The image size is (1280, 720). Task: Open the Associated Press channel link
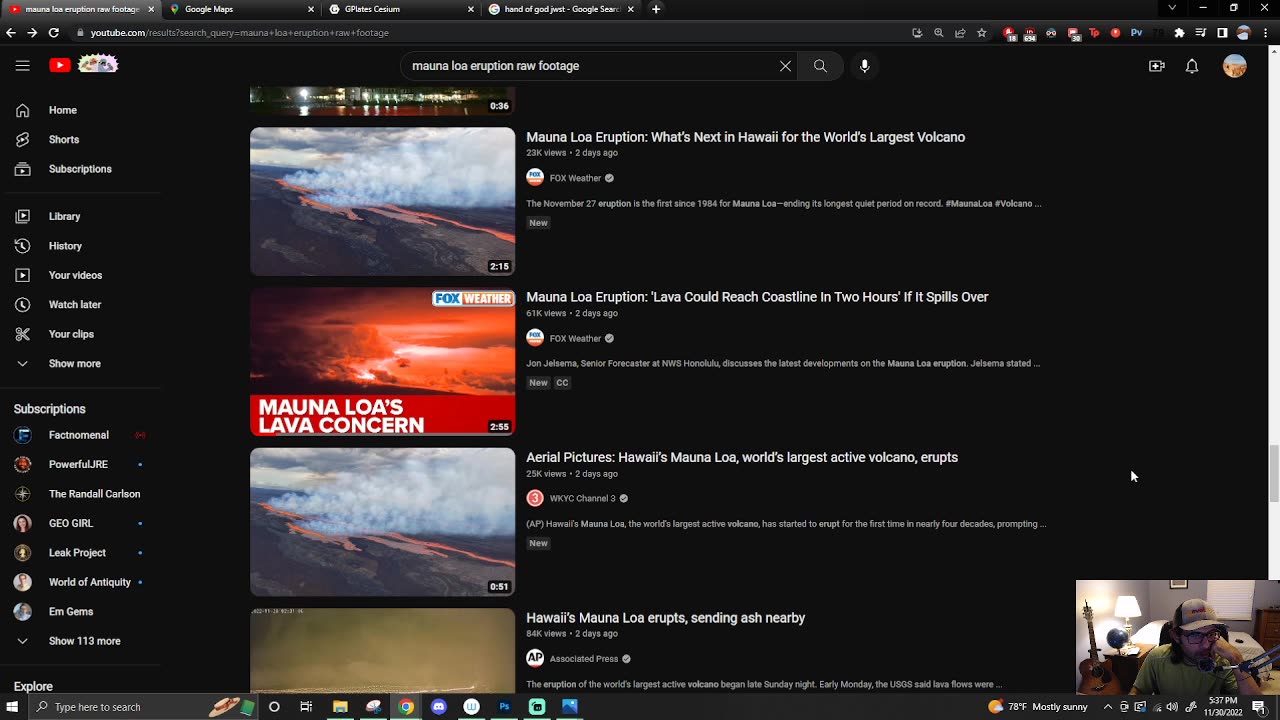pyautogui.click(x=584, y=659)
